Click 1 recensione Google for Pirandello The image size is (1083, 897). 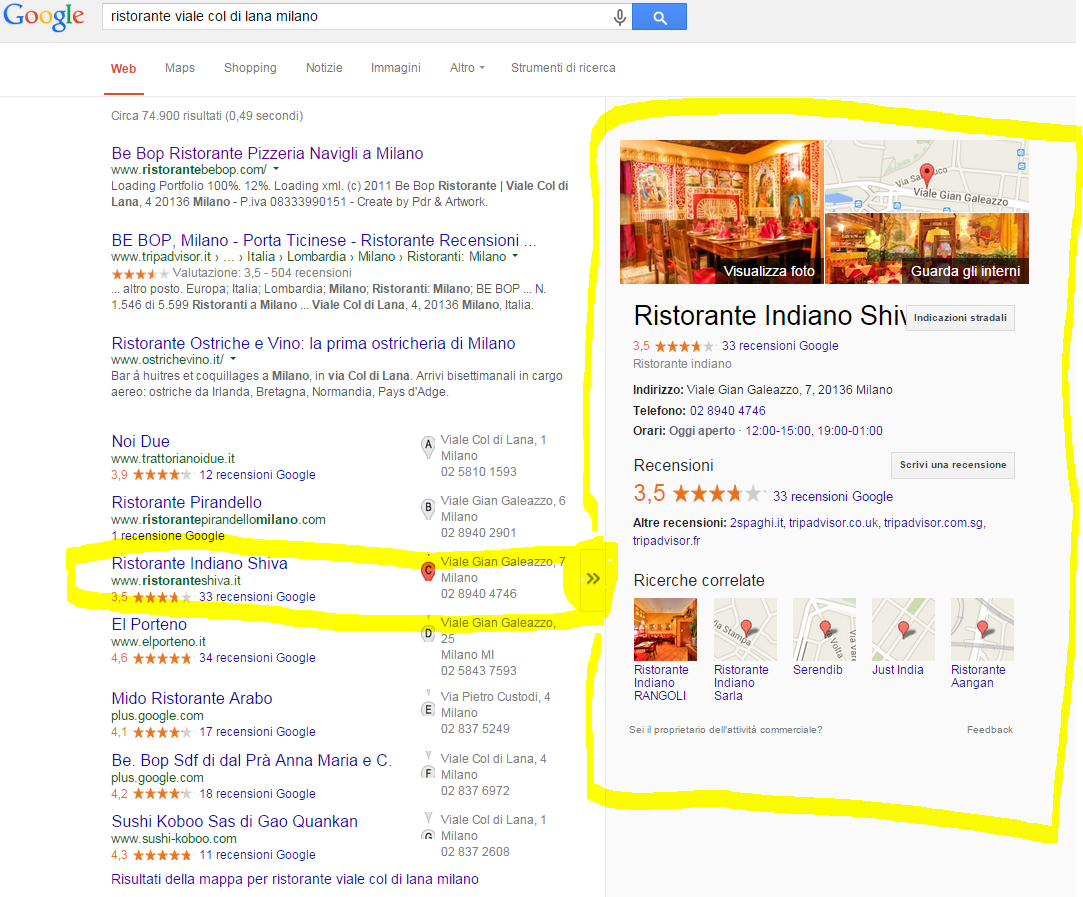coord(168,535)
